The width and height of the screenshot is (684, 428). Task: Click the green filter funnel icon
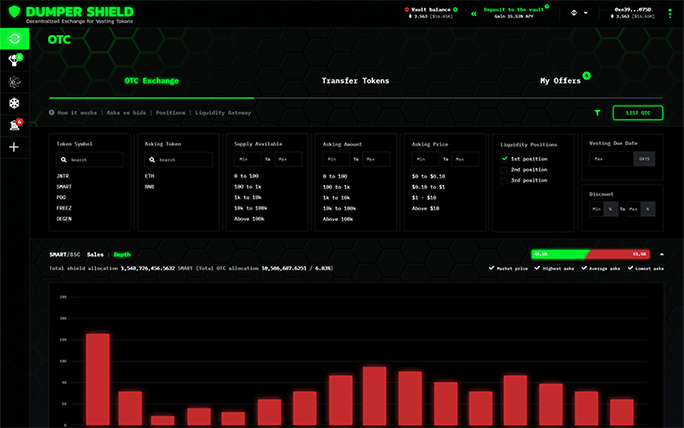[597, 113]
